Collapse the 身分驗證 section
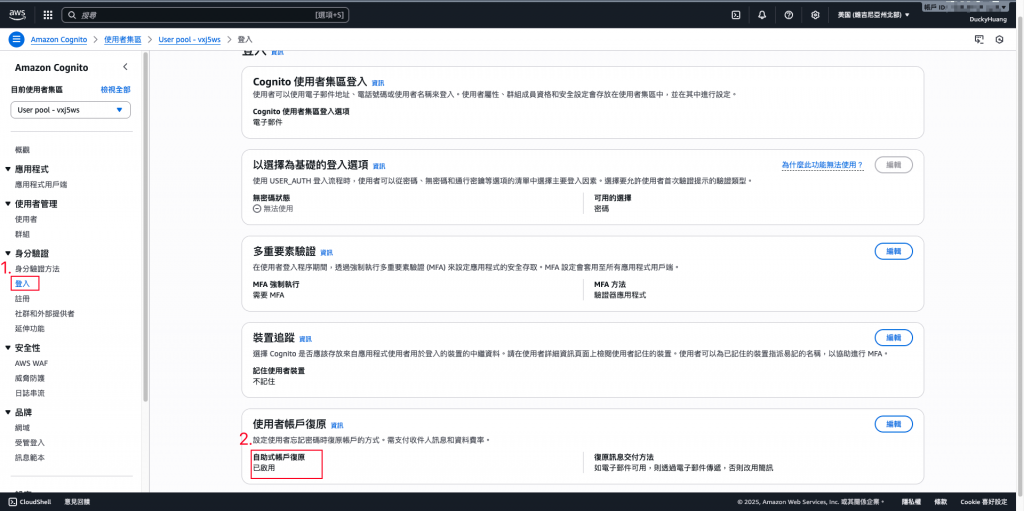Viewport: 1024px width, 511px height. [8, 253]
